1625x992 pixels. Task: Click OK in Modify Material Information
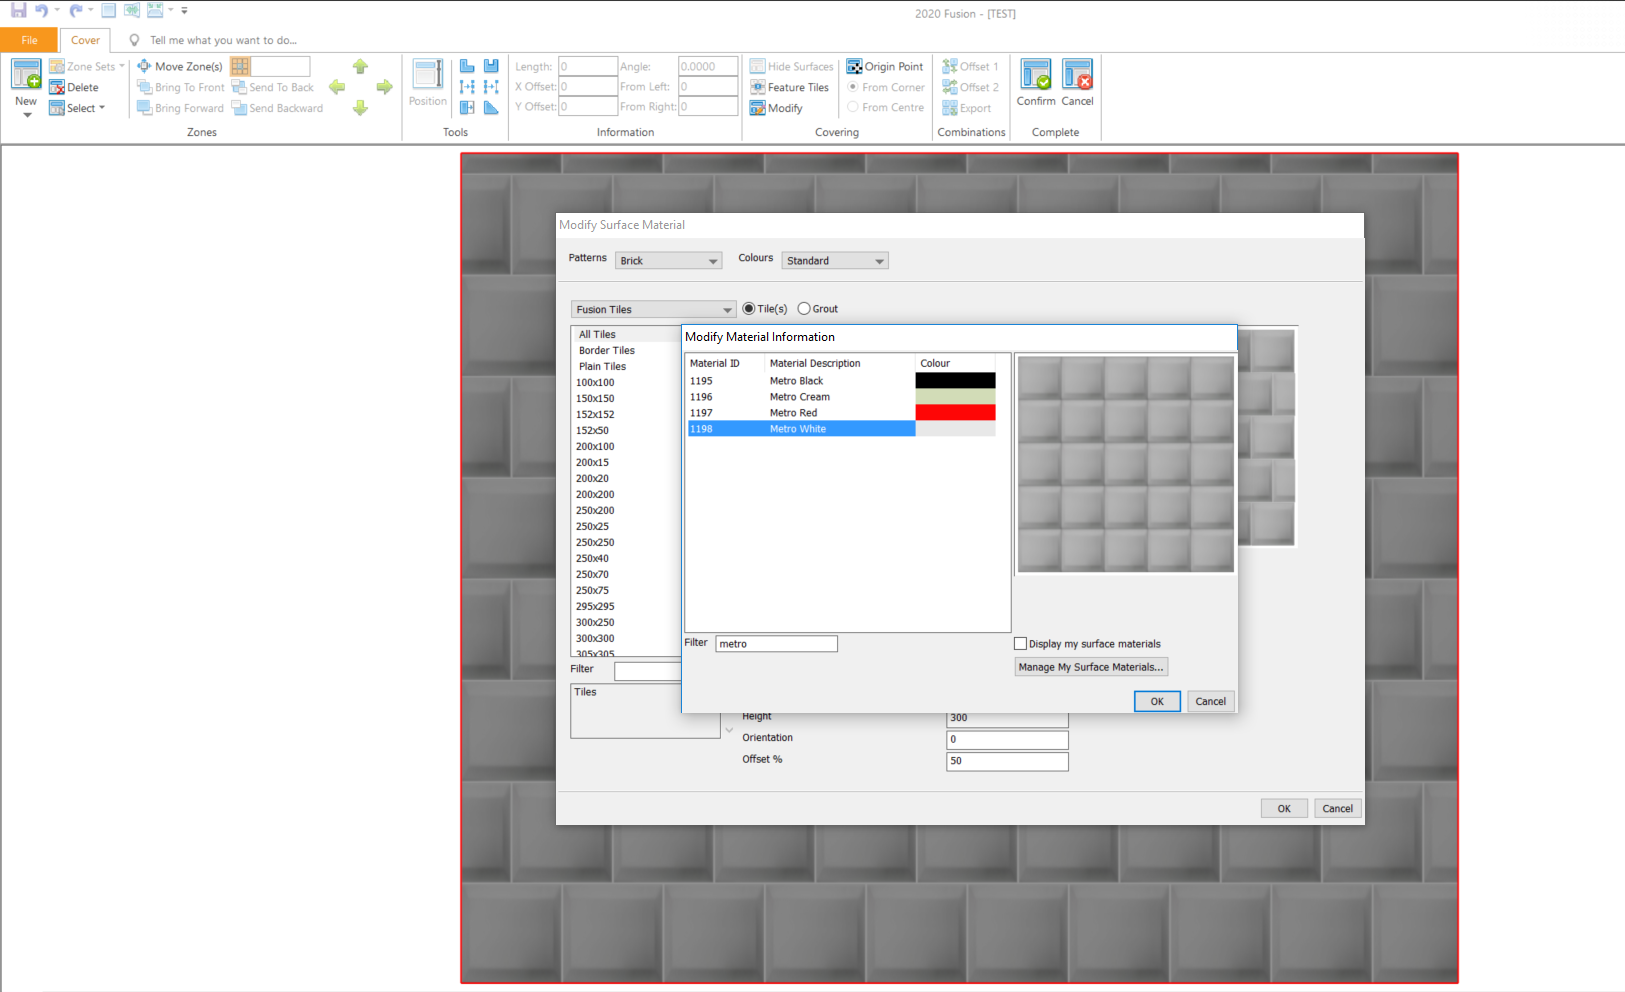[1157, 701]
